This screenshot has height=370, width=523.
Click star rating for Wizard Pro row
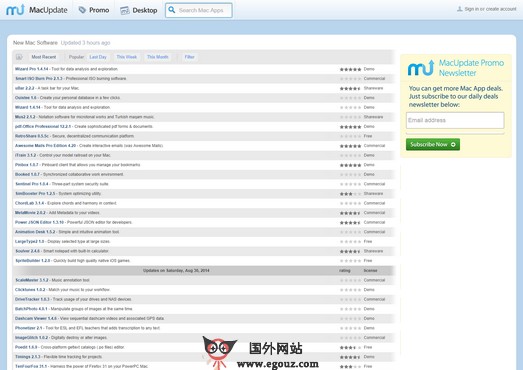click(x=350, y=69)
